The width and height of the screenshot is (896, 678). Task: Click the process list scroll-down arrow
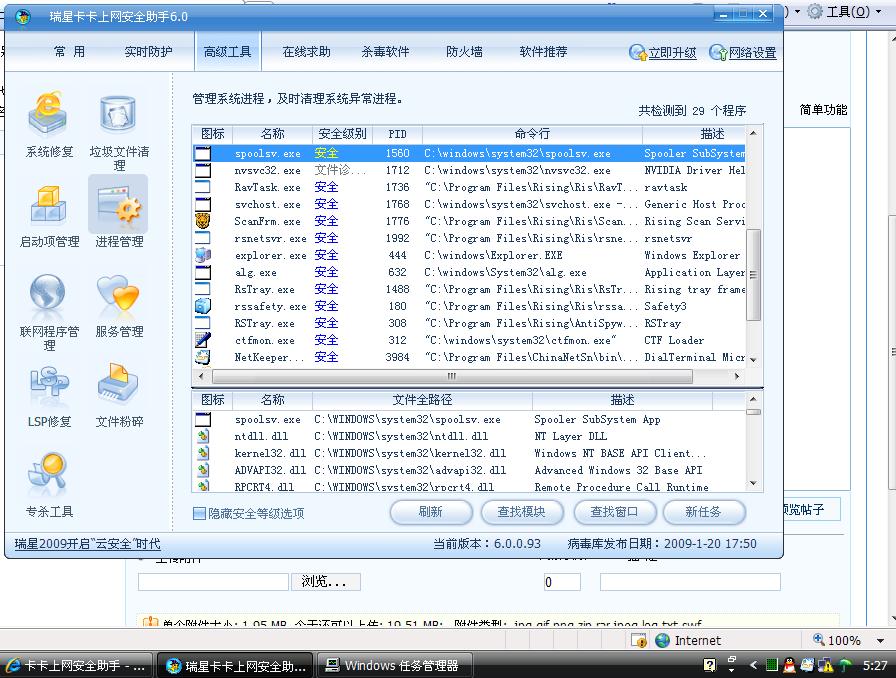click(753, 360)
